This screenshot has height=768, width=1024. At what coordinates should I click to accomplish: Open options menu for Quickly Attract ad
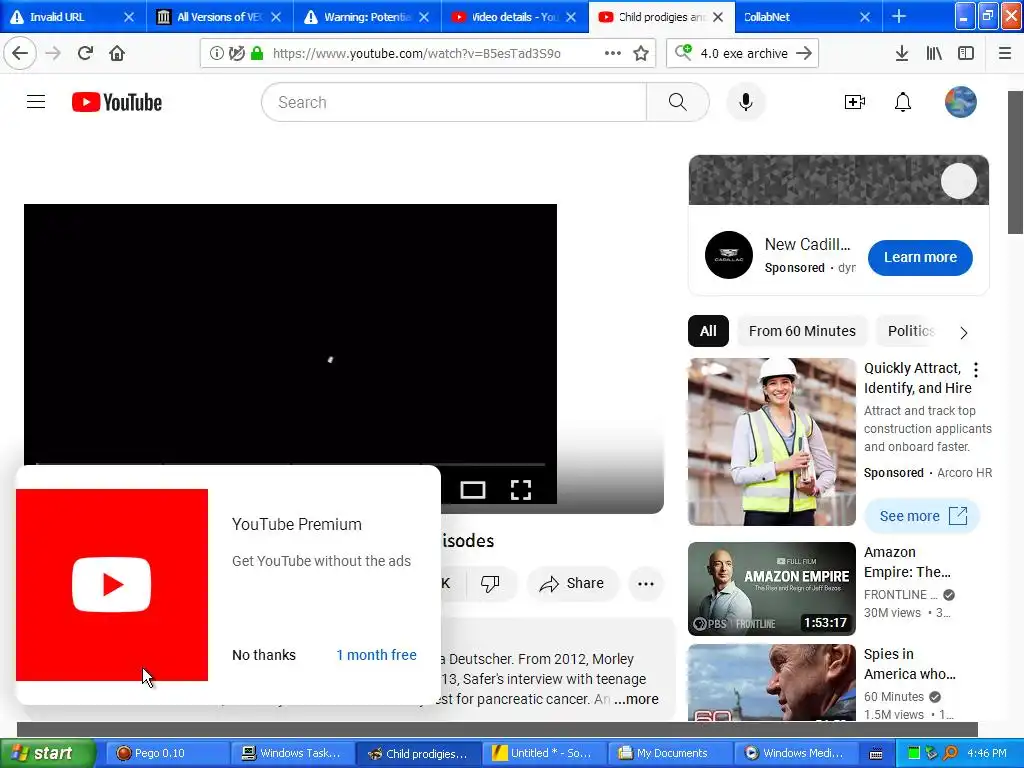coord(976,370)
